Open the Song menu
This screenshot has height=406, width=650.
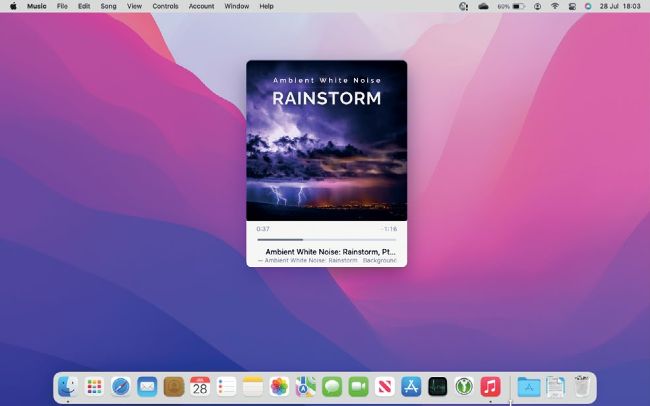[108, 6]
